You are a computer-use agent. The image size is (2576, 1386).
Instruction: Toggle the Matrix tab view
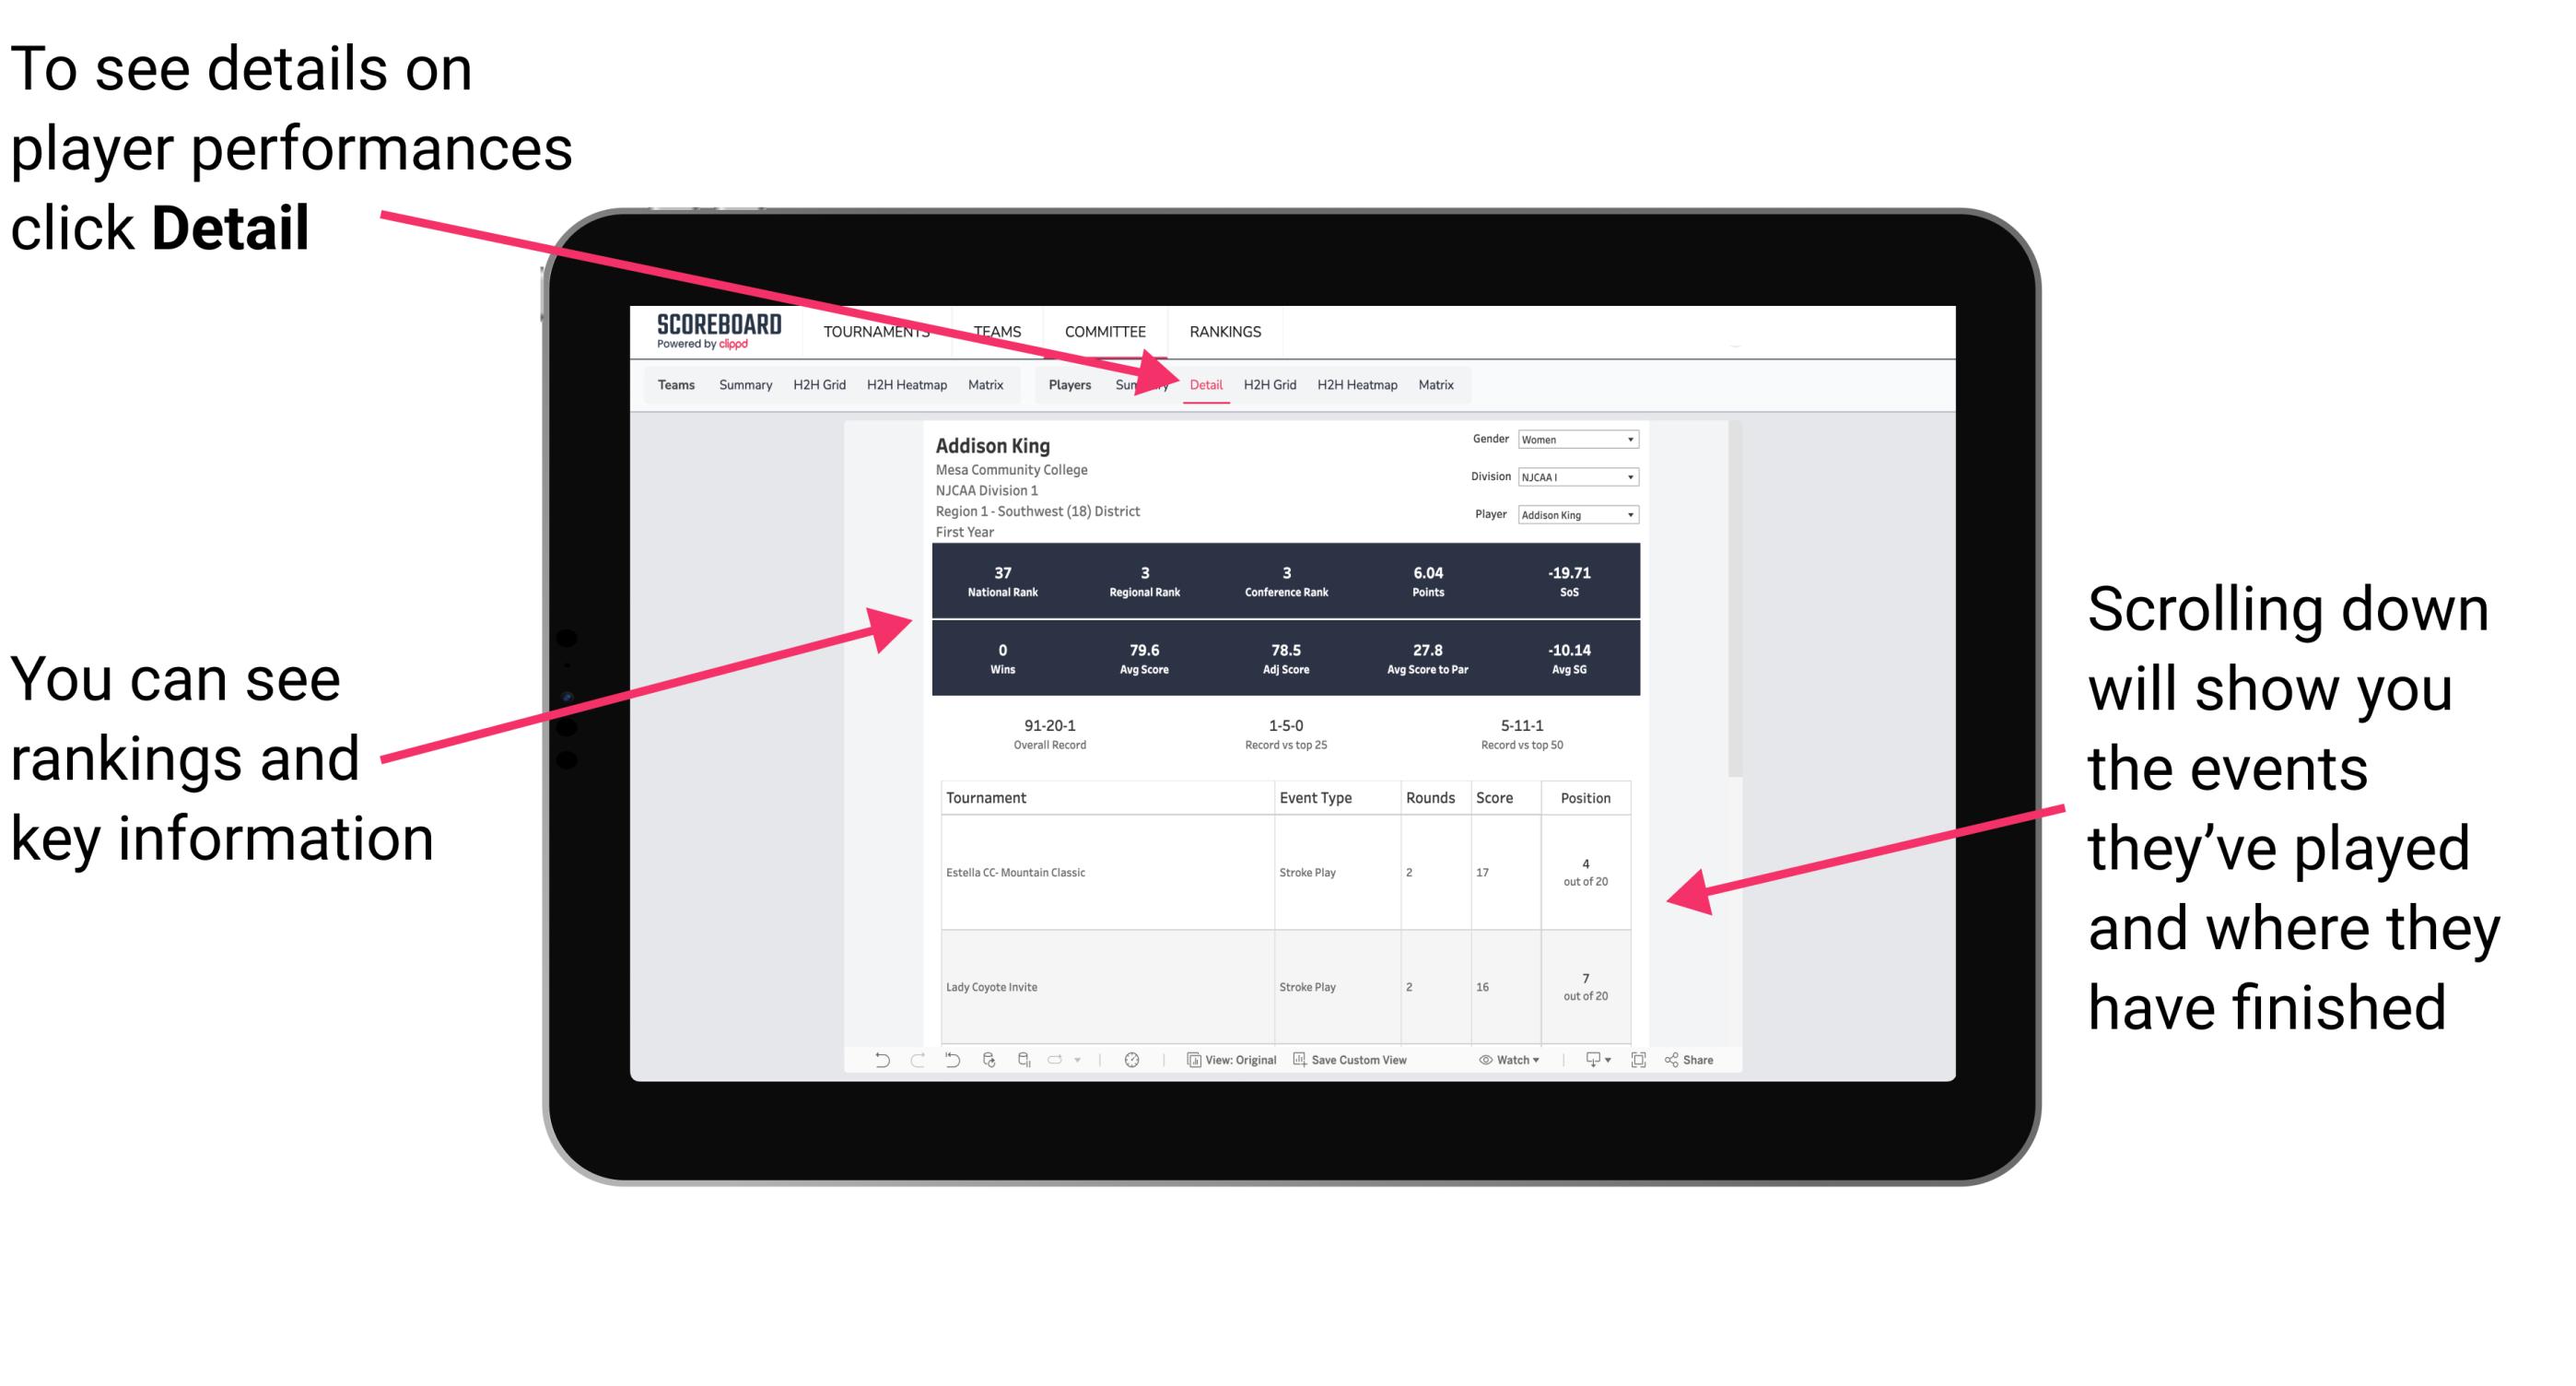pos(1432,384)
